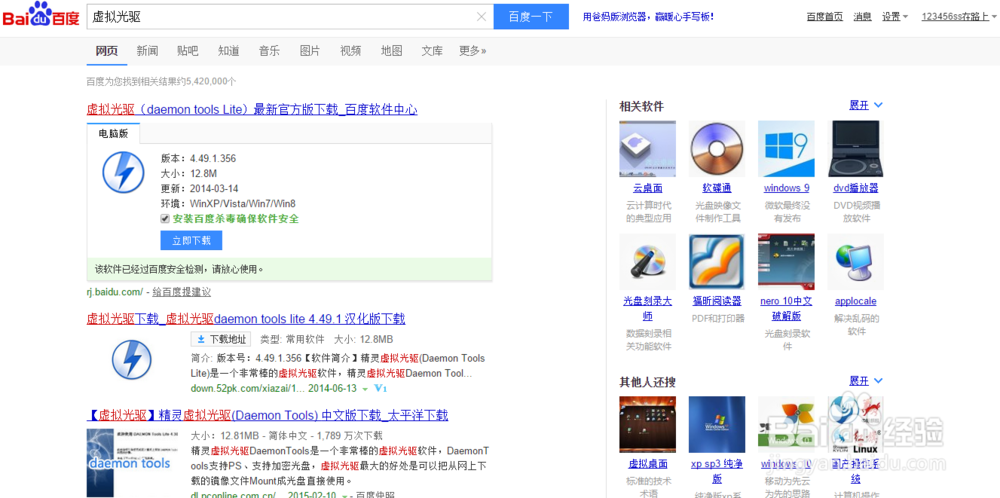Switch to 图片 tab
Viewport: 1000px width, 498px height.
(x=310, y=50)
